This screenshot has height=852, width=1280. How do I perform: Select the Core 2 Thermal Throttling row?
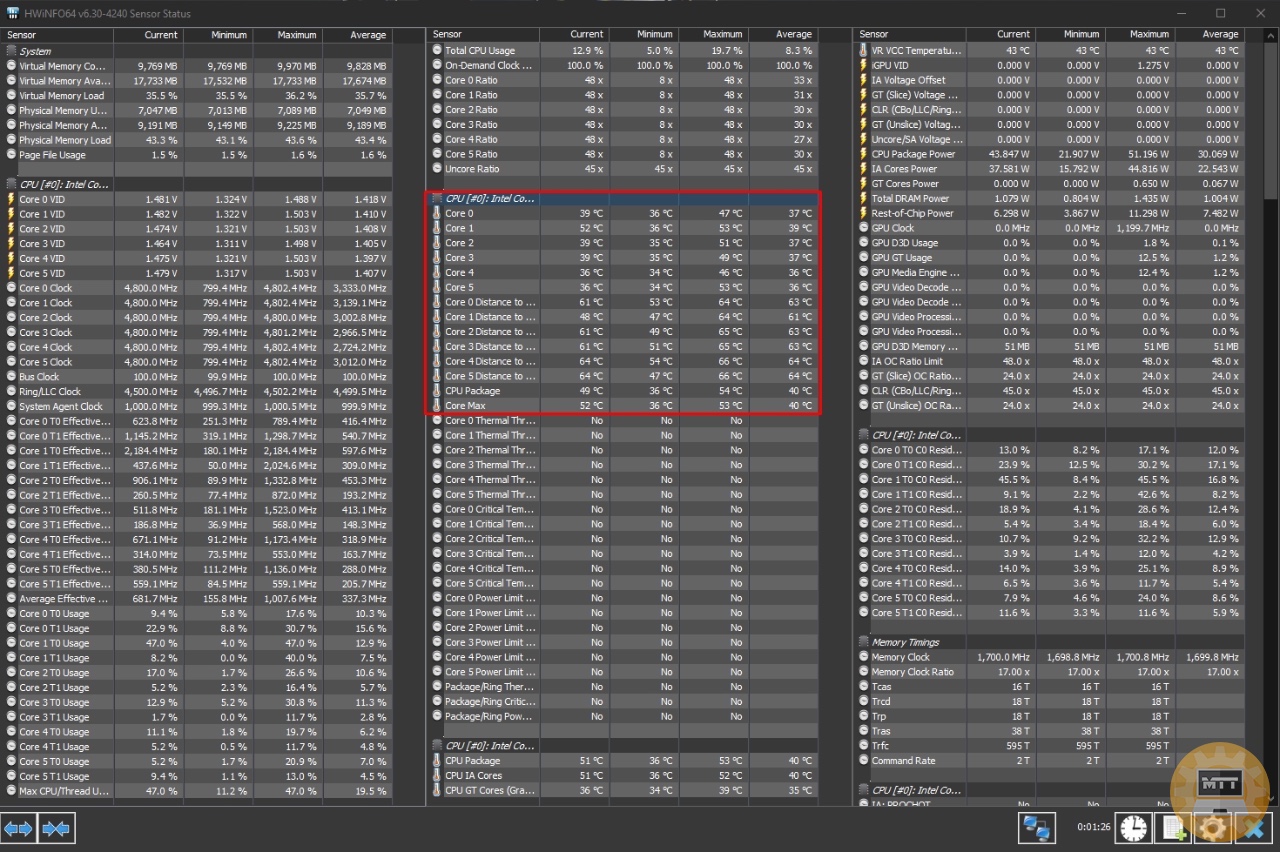624,450
